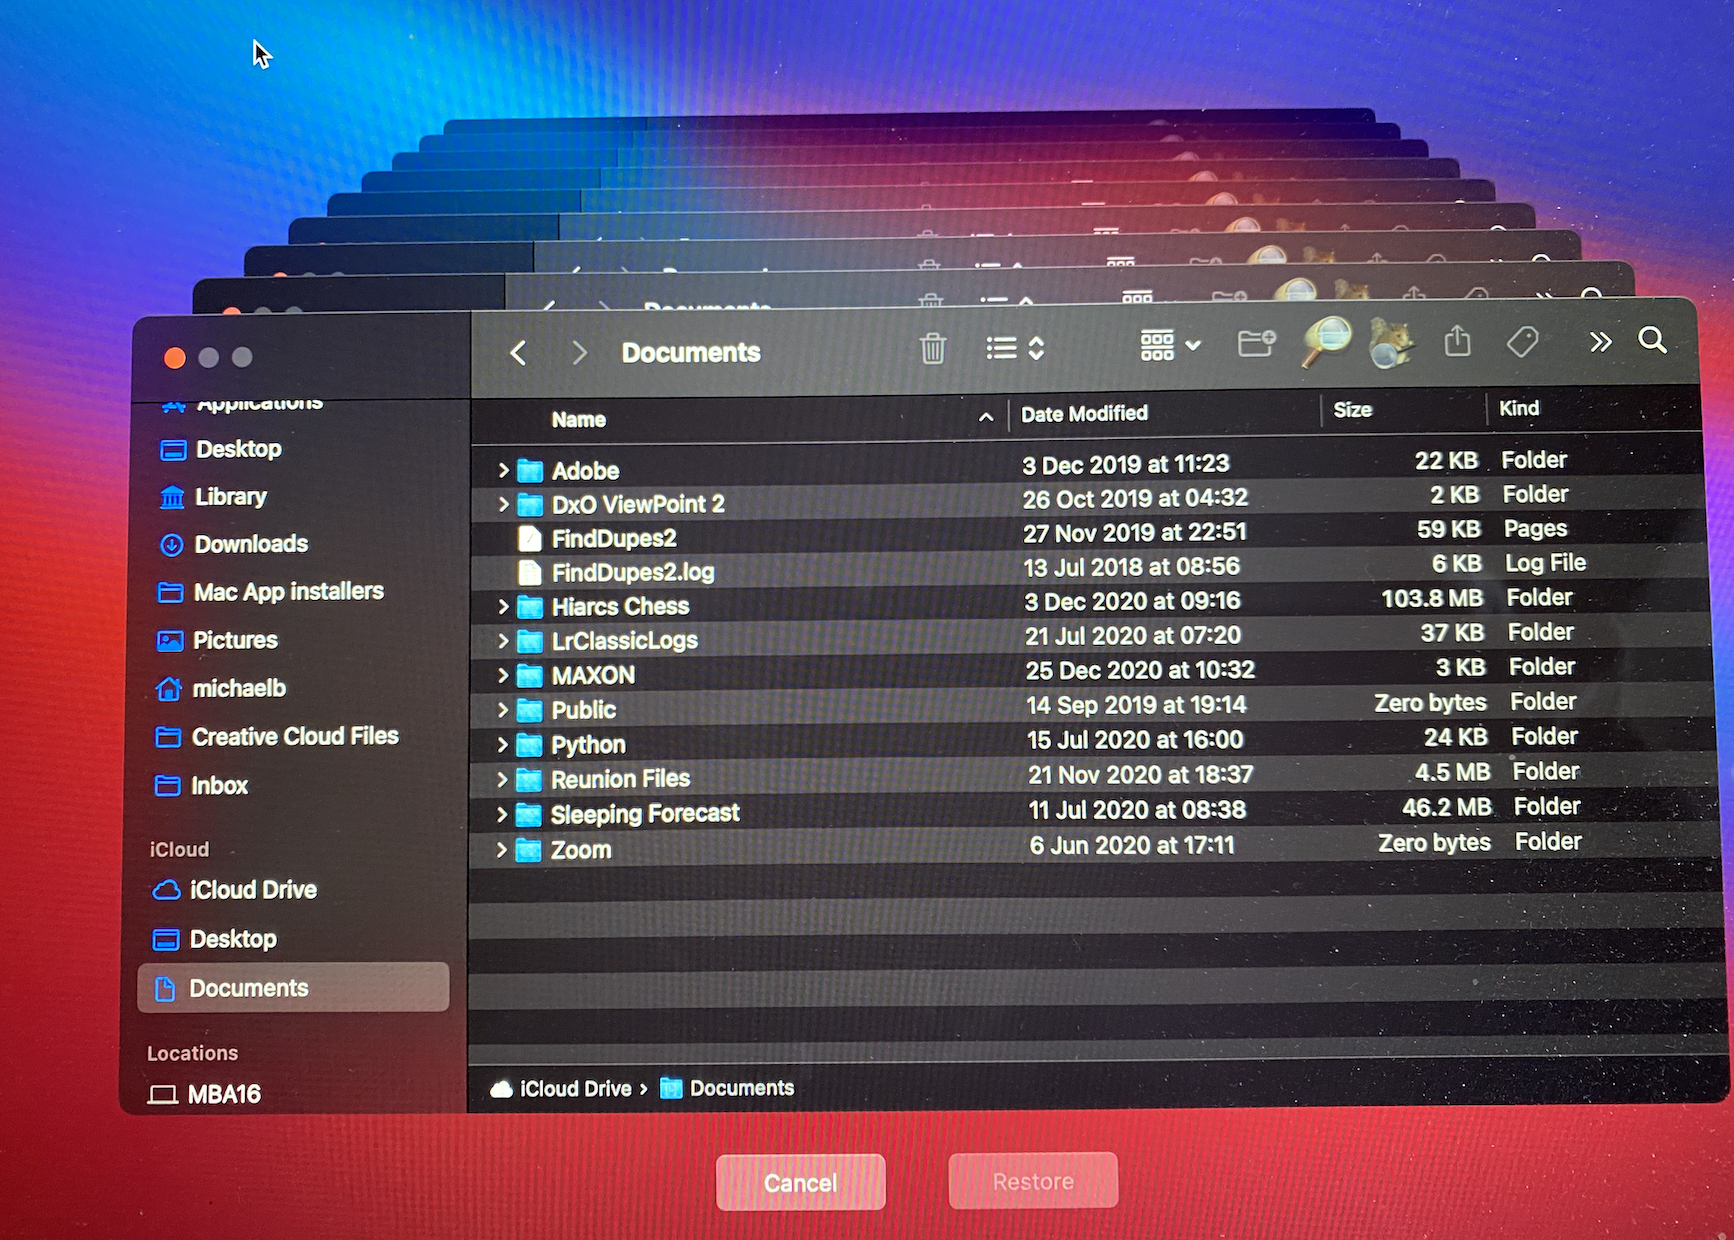
Task: Open iCloud Drive from the sidebar
Action: [x=251, y=889]
